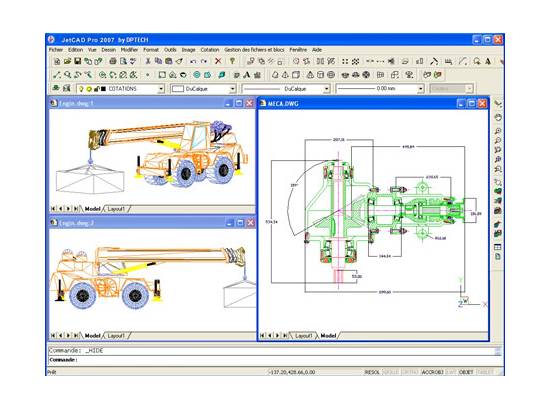Click into the Commande input line
The height and width of the screenshot is (410, 550).
tap(274, 360)
